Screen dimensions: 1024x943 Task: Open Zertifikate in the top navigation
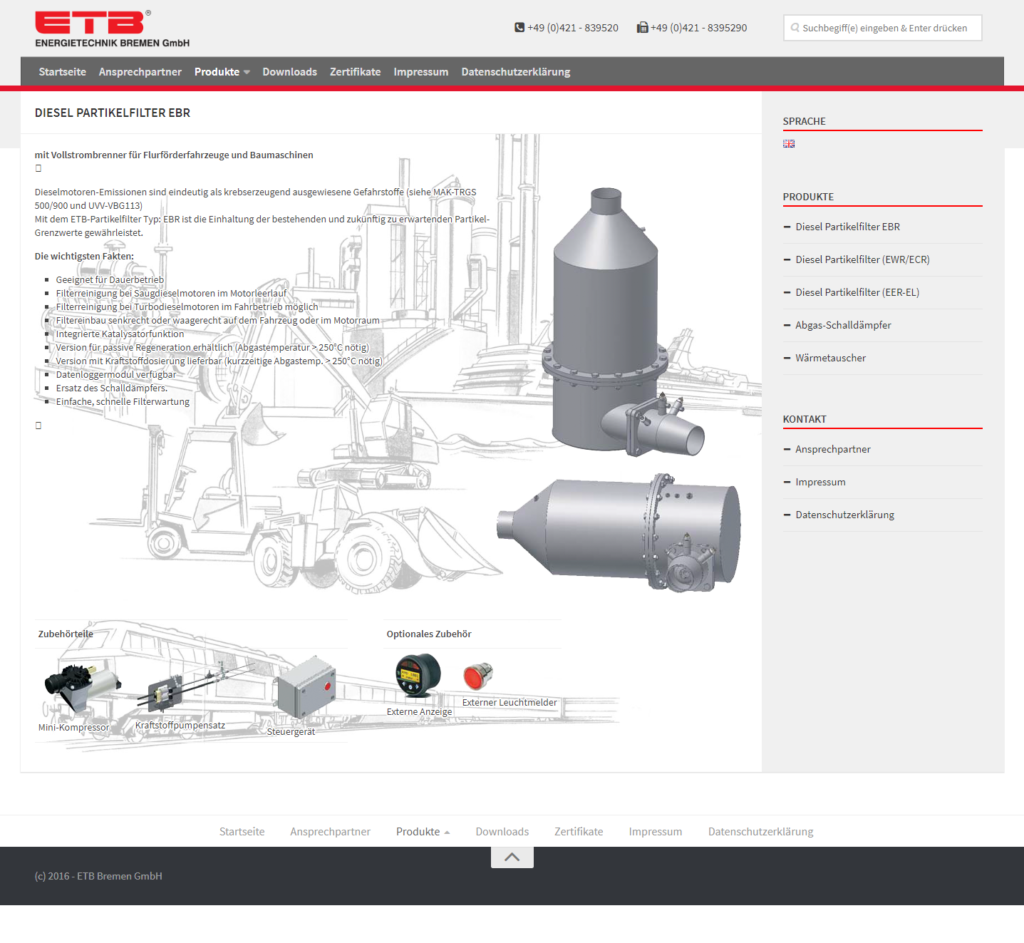pos(355,72)
